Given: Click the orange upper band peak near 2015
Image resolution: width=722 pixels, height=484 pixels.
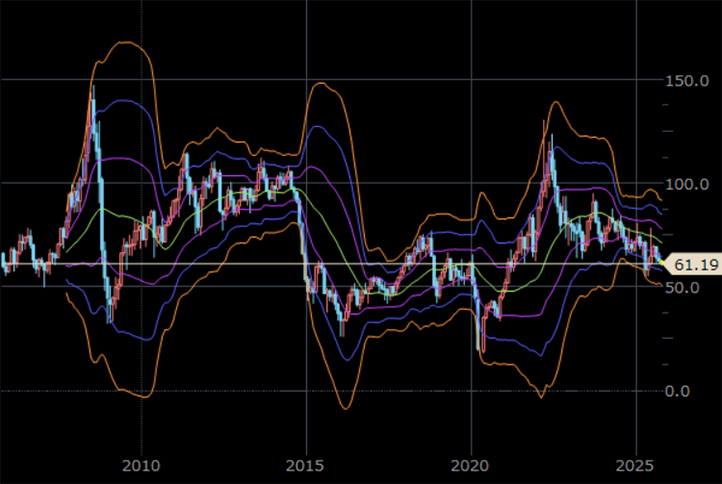Looking at the screenshot, I should click(322, 83).
